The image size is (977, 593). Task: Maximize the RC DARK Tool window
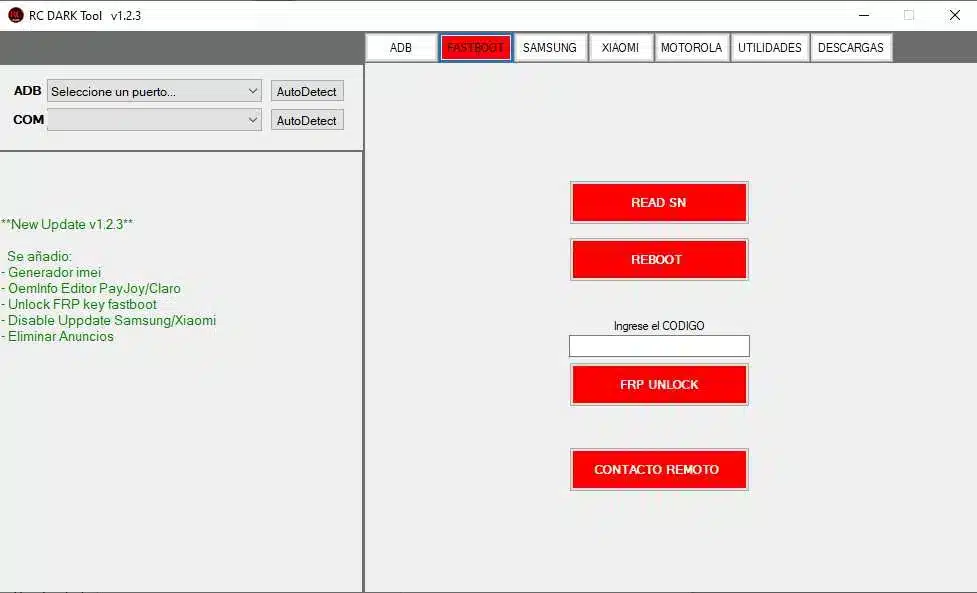(909, 15)
